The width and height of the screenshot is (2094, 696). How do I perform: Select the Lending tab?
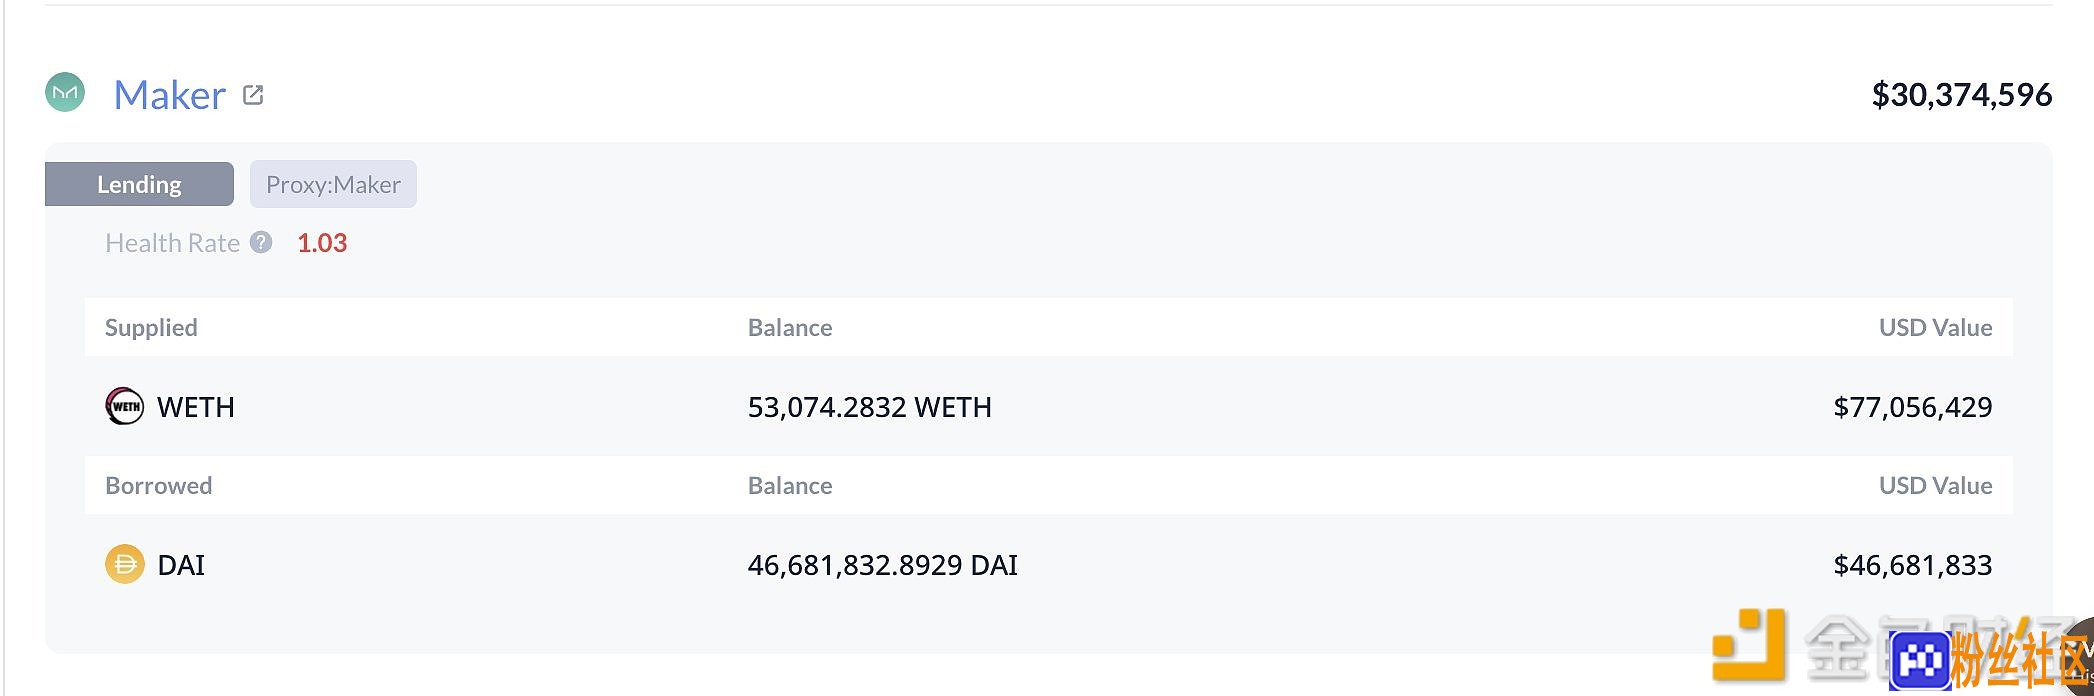tap(139, 184)
